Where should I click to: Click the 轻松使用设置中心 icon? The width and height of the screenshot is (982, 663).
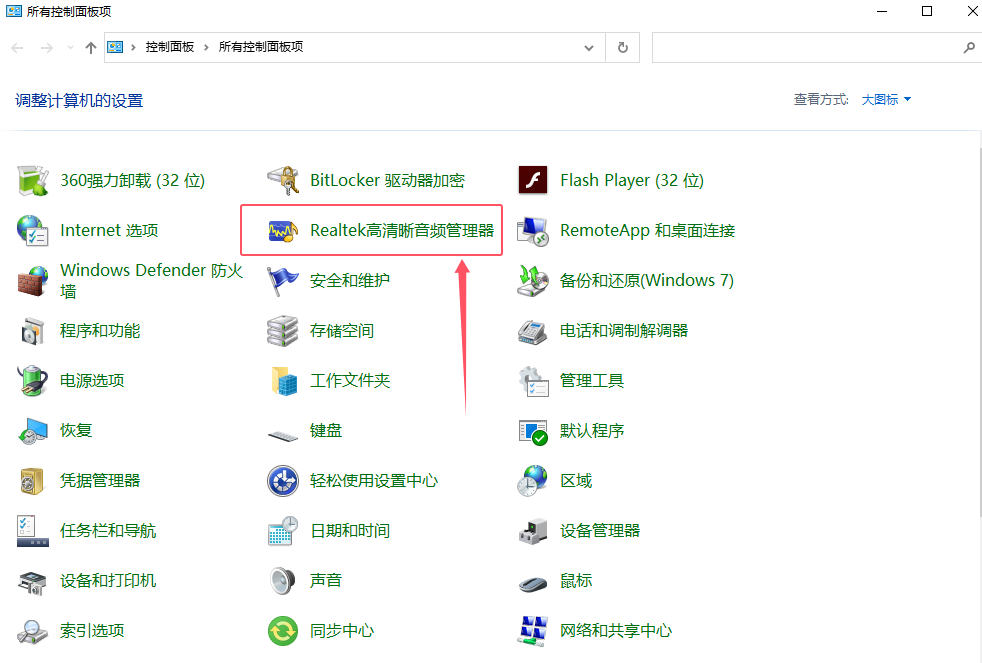coord(283,481)
